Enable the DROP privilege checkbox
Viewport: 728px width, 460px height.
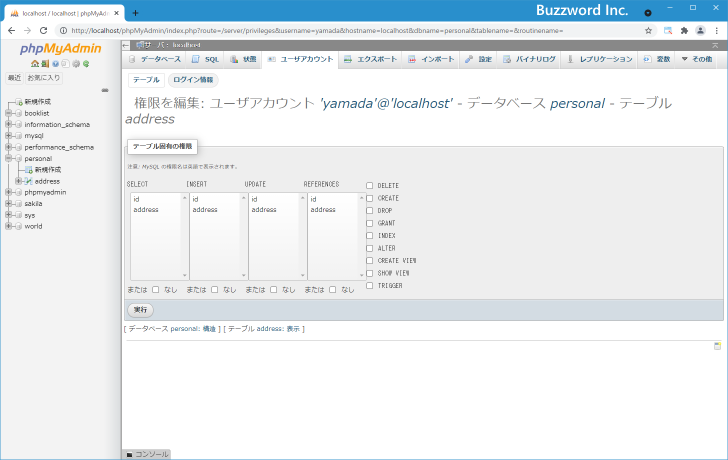coord(370,211)
